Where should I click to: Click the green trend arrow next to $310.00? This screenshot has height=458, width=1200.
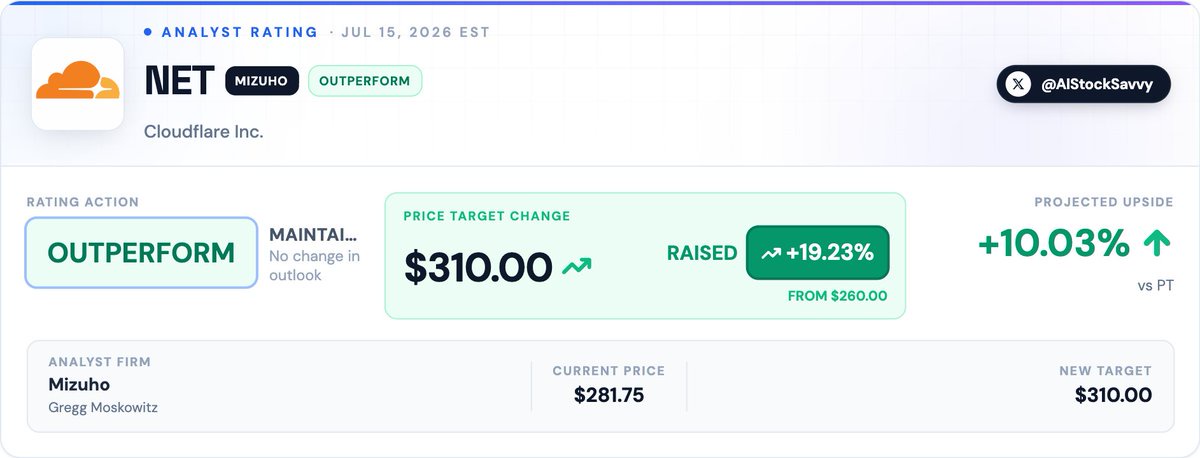(577, 267)
